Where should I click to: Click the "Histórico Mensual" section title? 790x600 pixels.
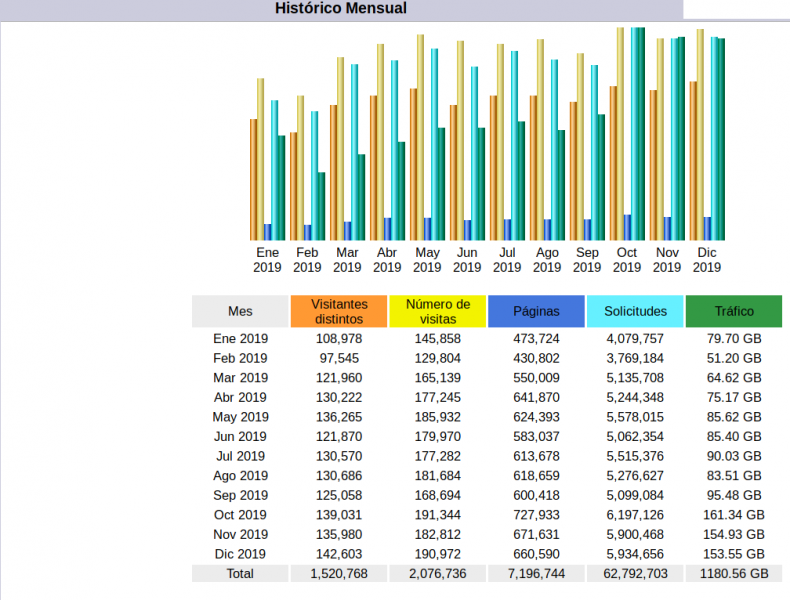tap(341, 9)
